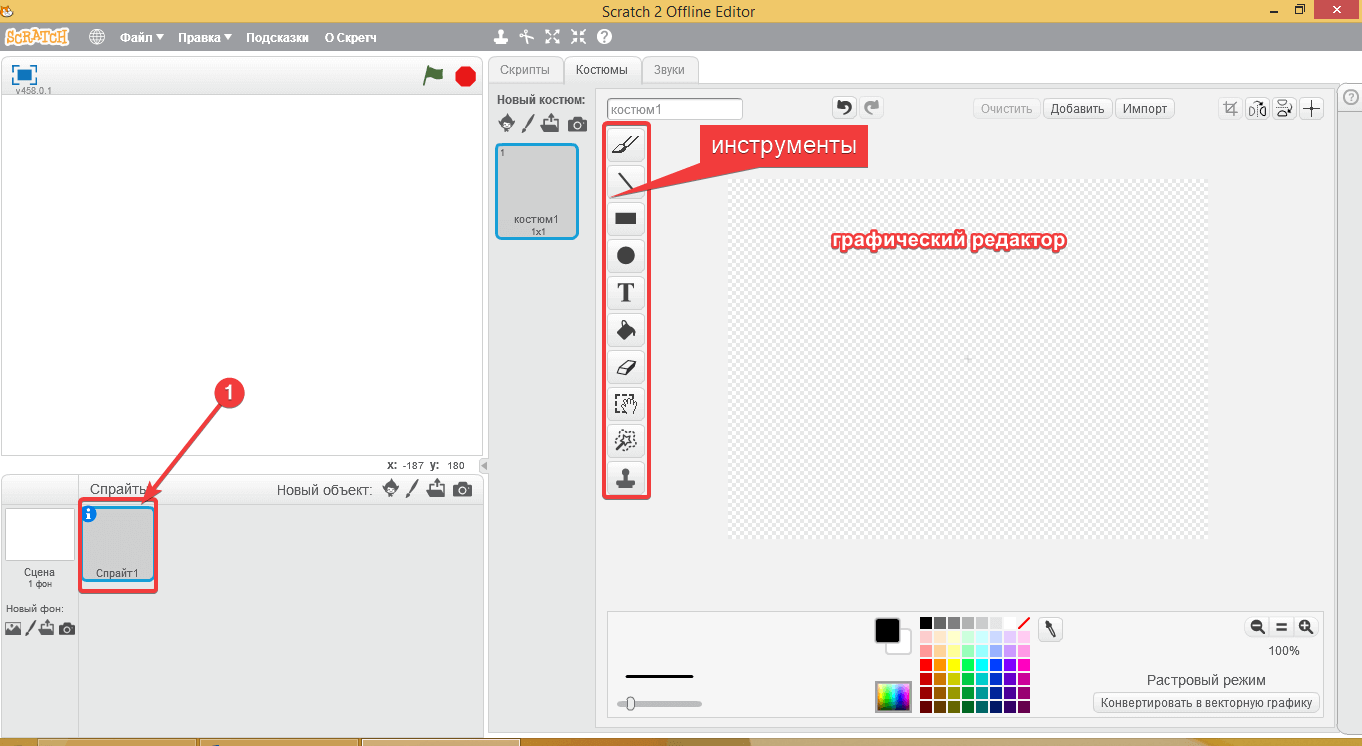Open Спрайт1 info button
The width and height of the screenshot is (1362, 746).
89,514
